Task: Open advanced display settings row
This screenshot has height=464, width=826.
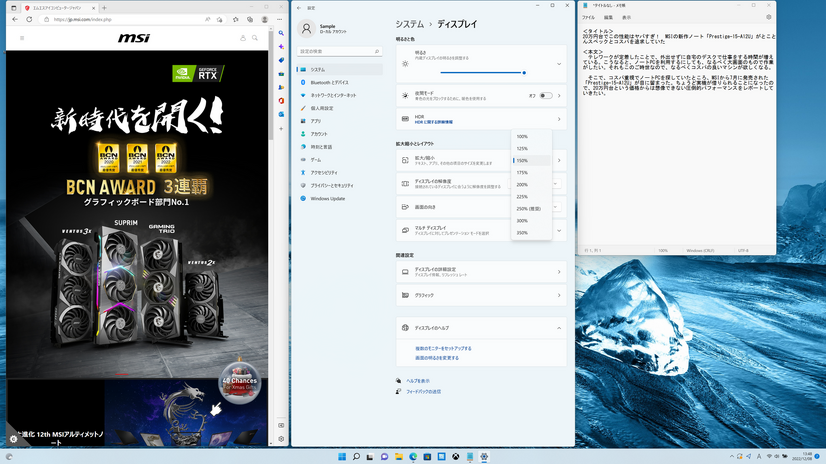Action: pyautogui.click(x=481, y=272)
